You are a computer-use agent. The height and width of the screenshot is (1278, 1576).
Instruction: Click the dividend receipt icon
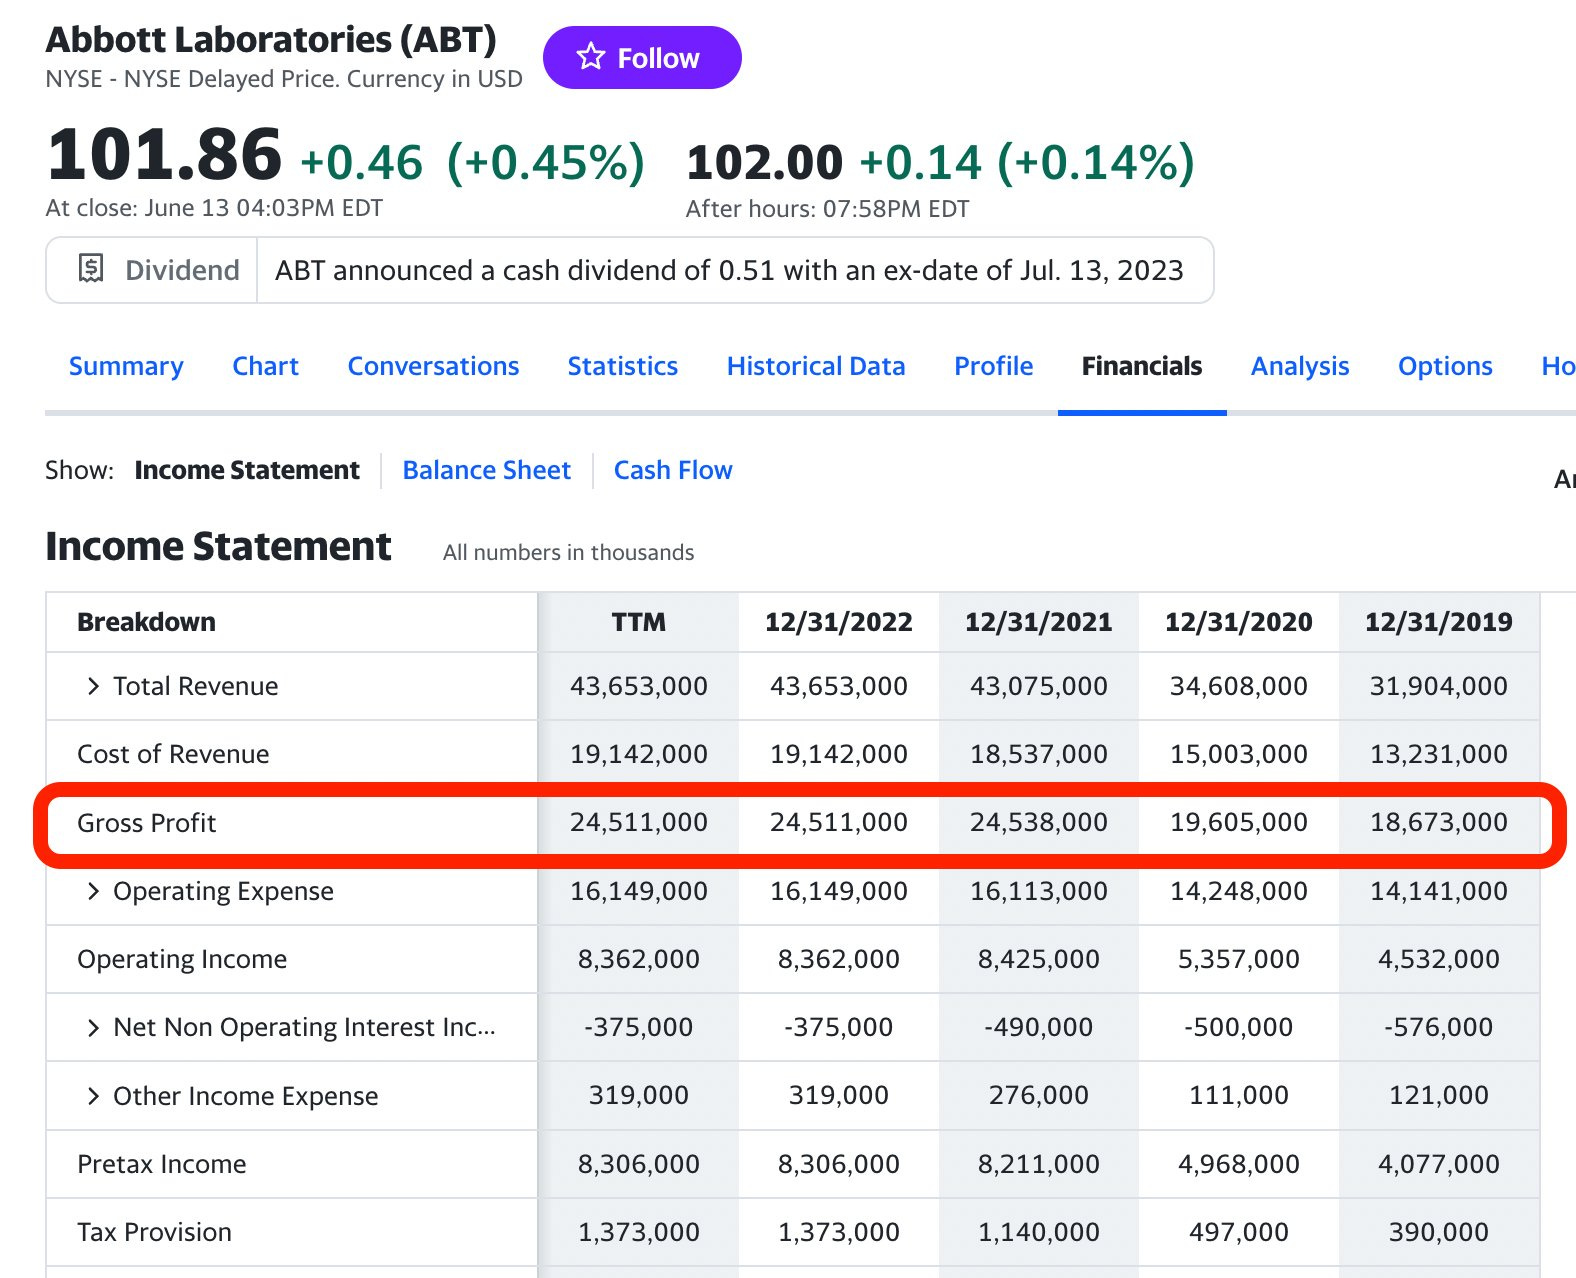click(x=91, y=269)
